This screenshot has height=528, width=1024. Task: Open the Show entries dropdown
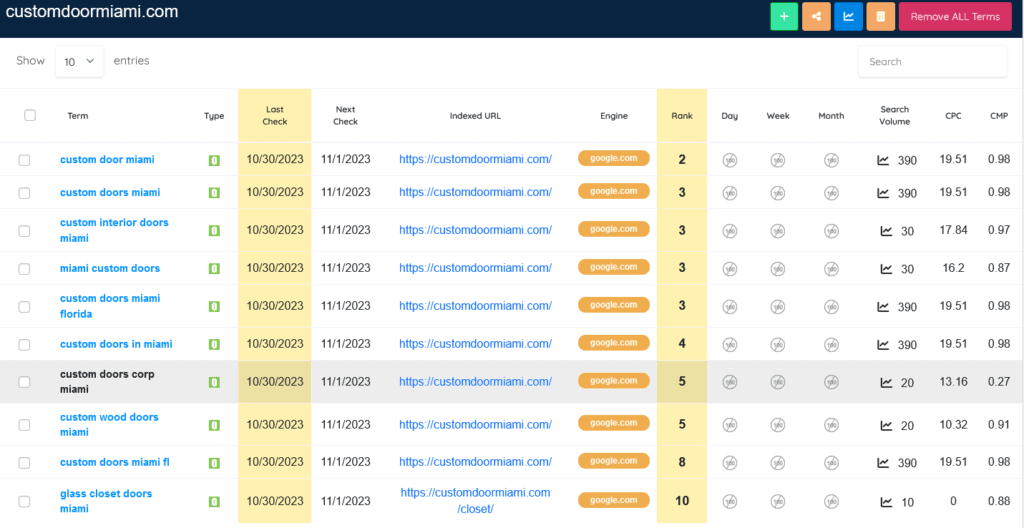pos(79,61)
